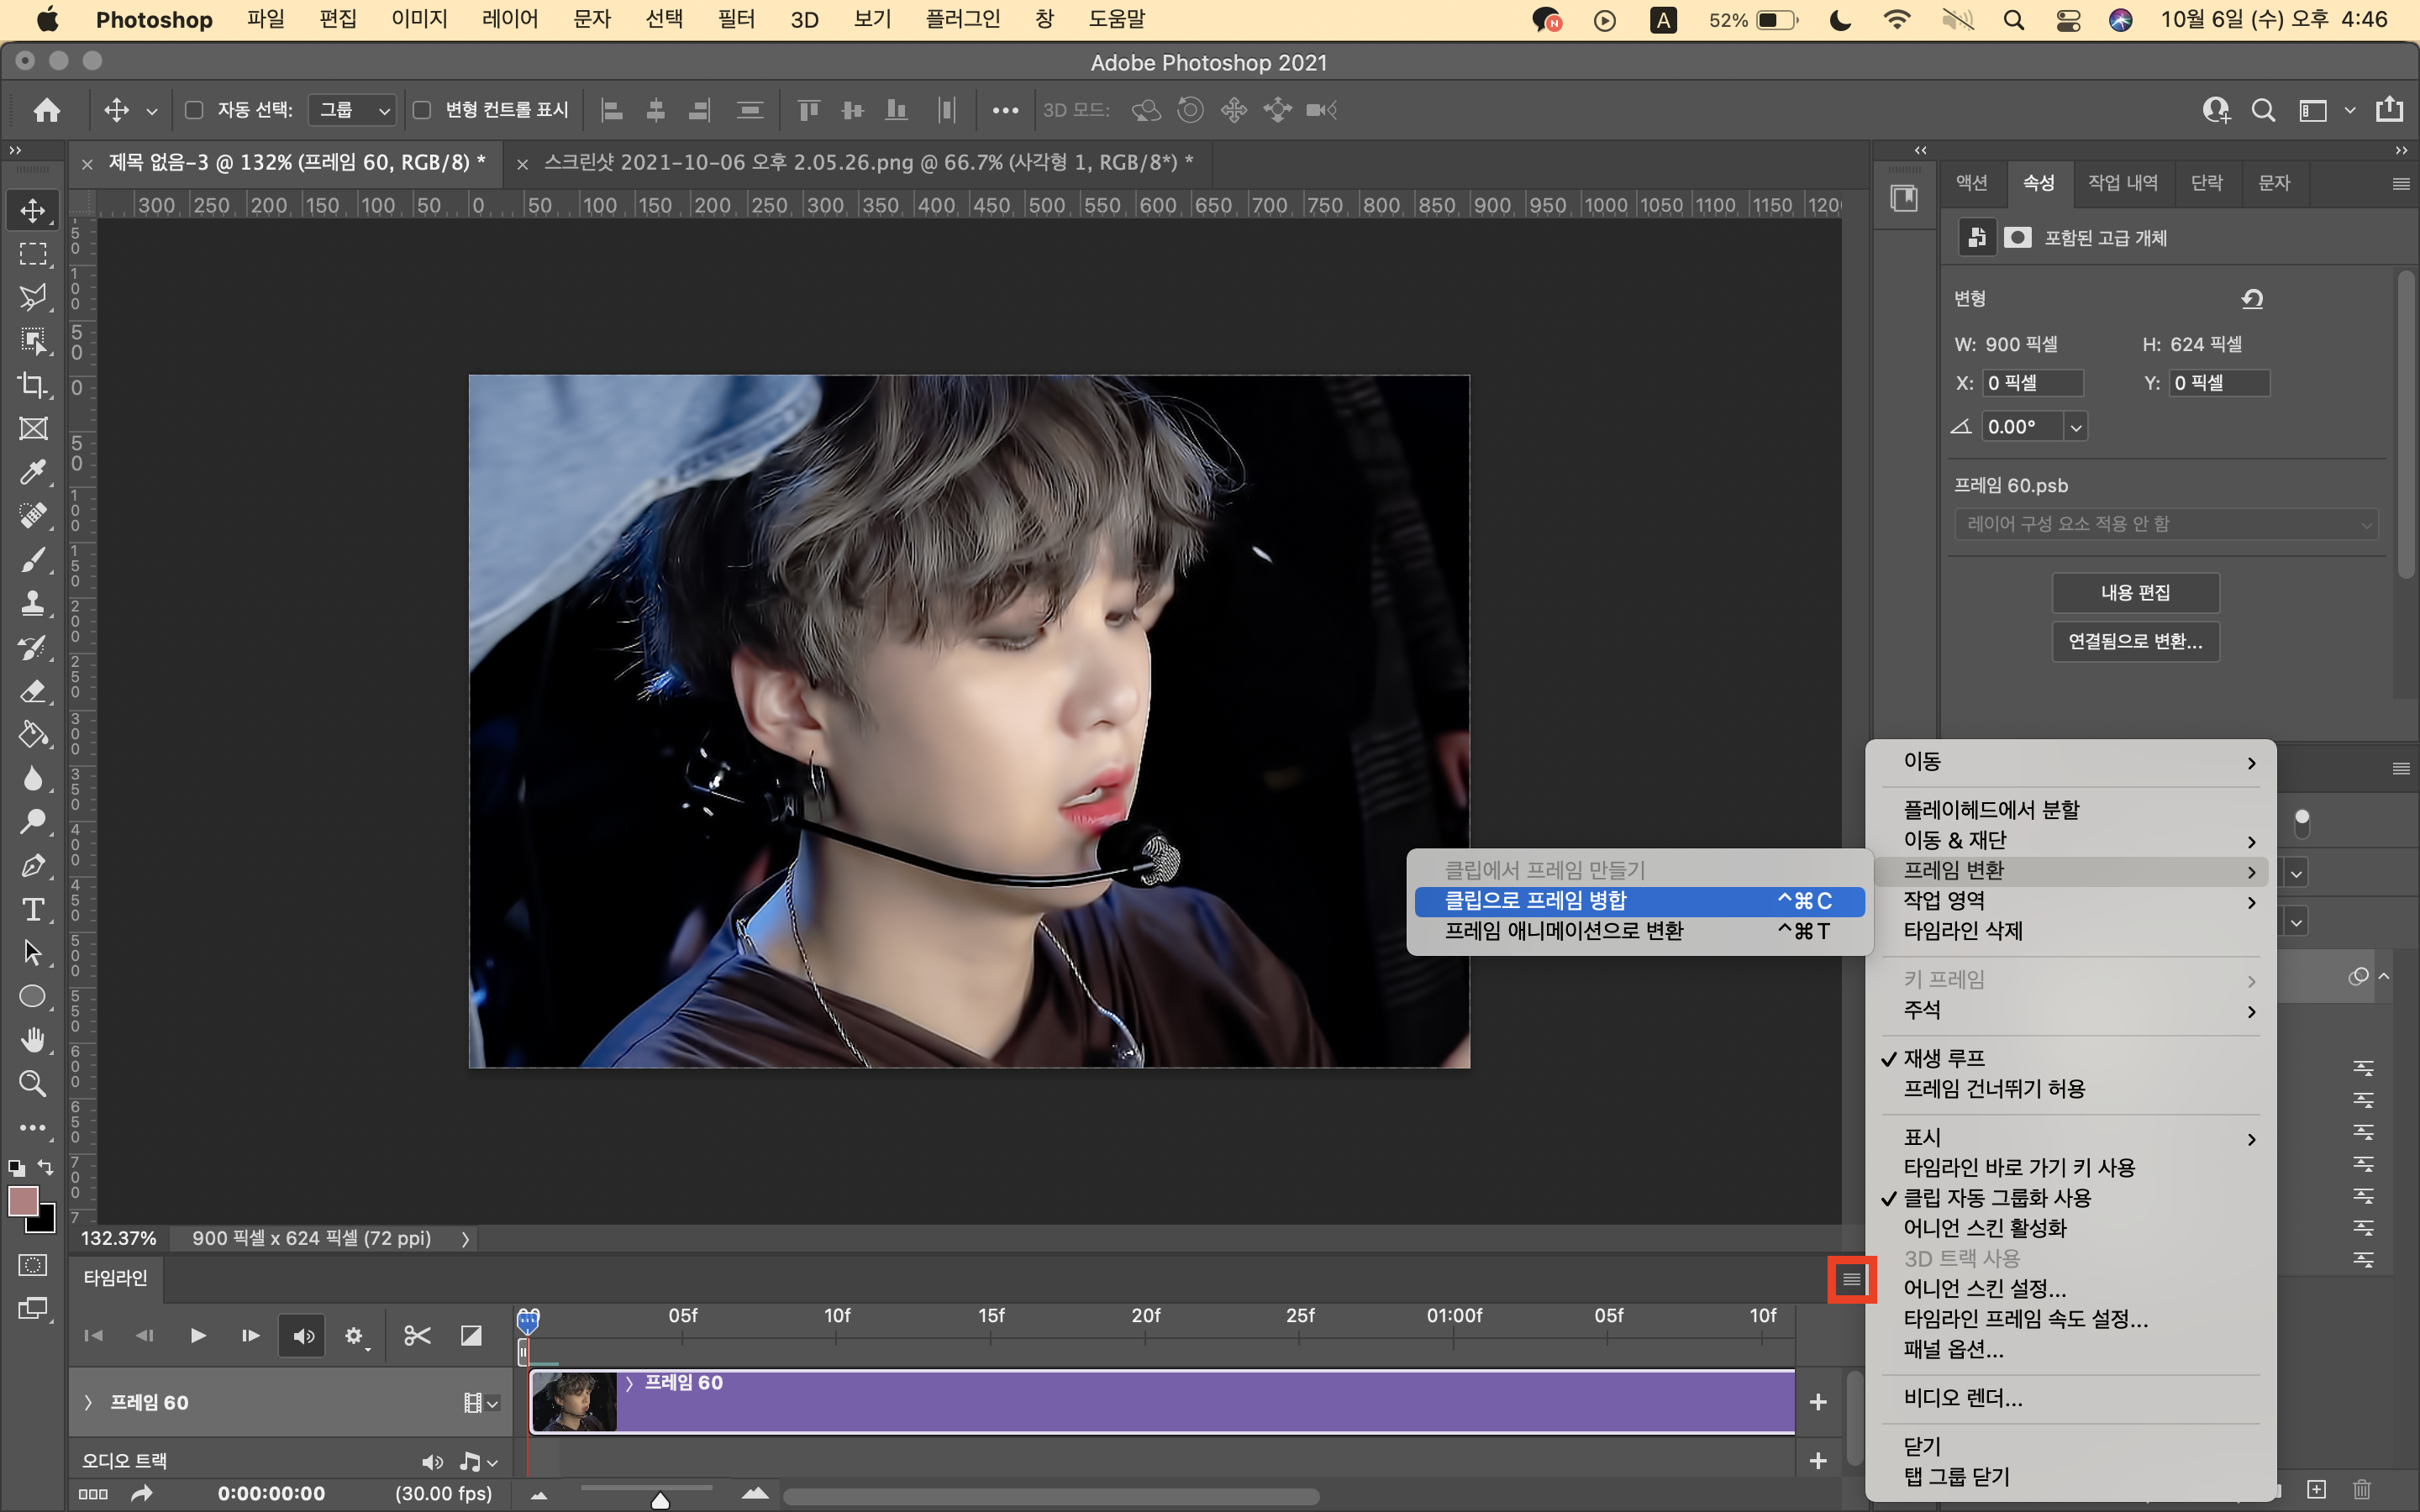The image size is (2420, 1512).
Task: Click the X position input field
Action: click(x=2033, y=383)
